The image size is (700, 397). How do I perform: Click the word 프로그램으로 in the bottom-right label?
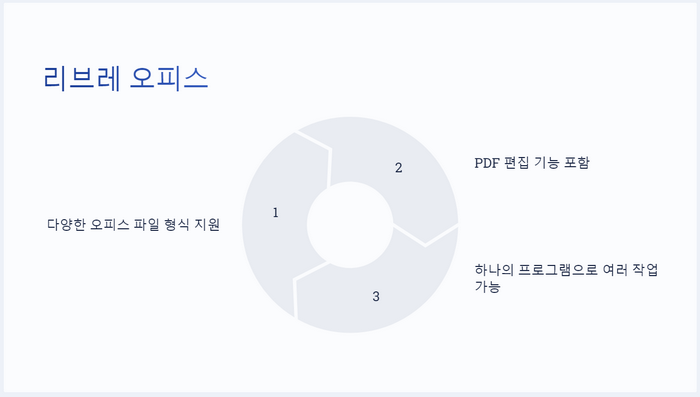point(558,270)
